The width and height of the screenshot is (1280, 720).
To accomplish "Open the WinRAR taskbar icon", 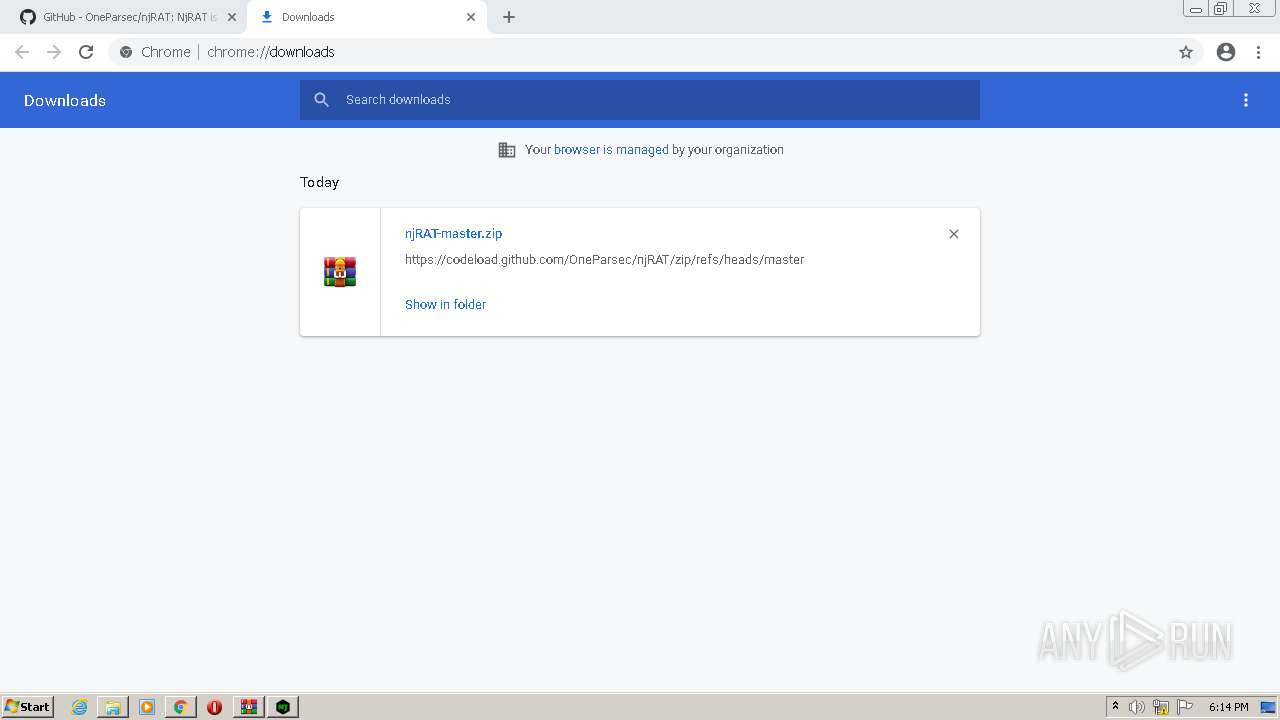I will coord(249,707).
